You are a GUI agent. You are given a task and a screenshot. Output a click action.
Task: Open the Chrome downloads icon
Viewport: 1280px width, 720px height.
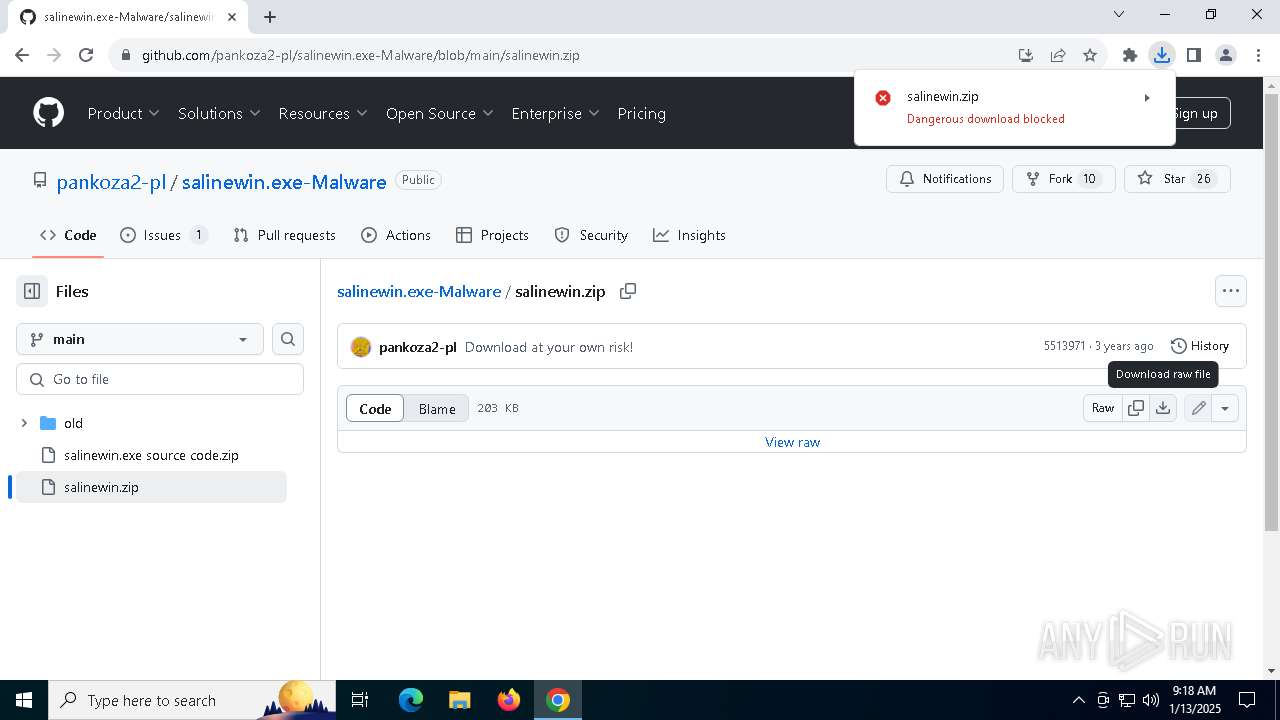[1162, 55]
